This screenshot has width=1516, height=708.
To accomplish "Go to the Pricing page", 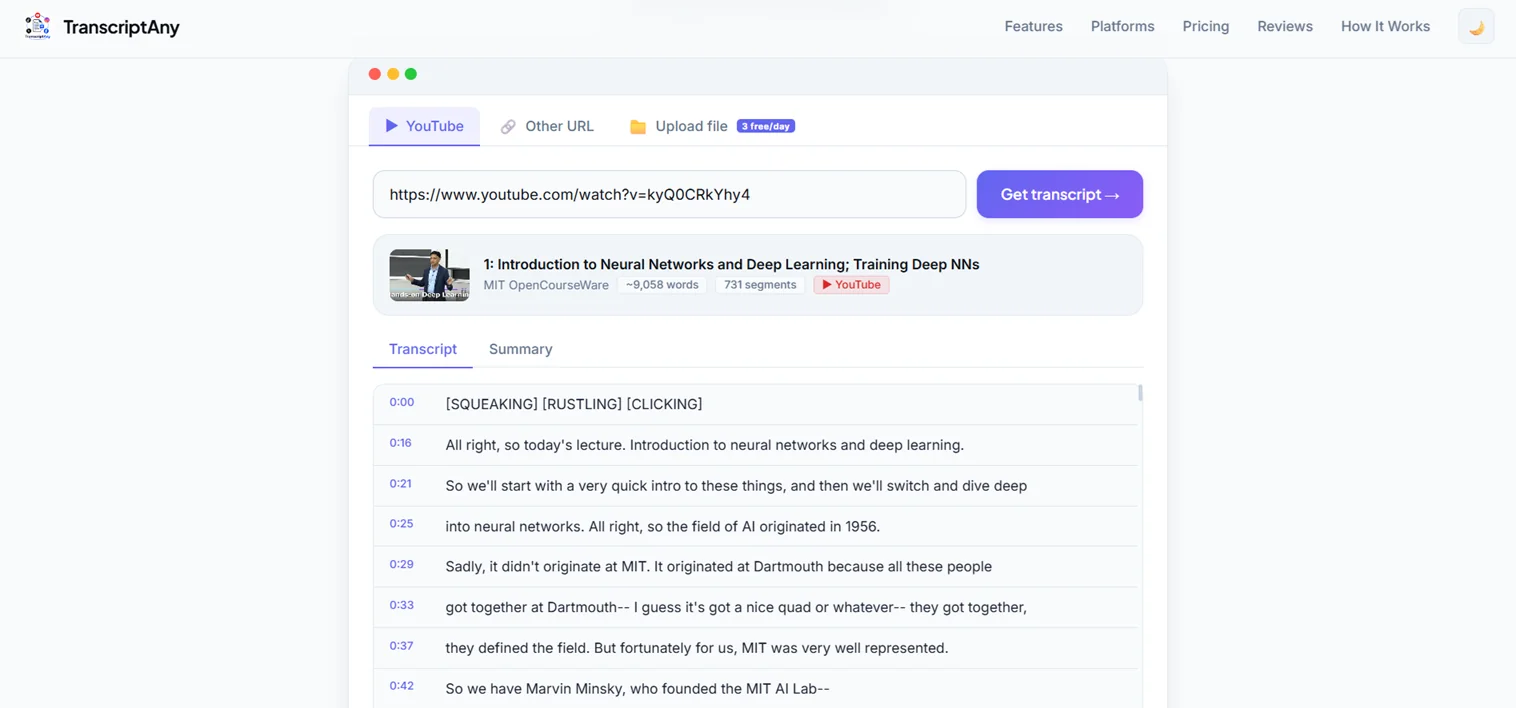I will pos(1205,26).
